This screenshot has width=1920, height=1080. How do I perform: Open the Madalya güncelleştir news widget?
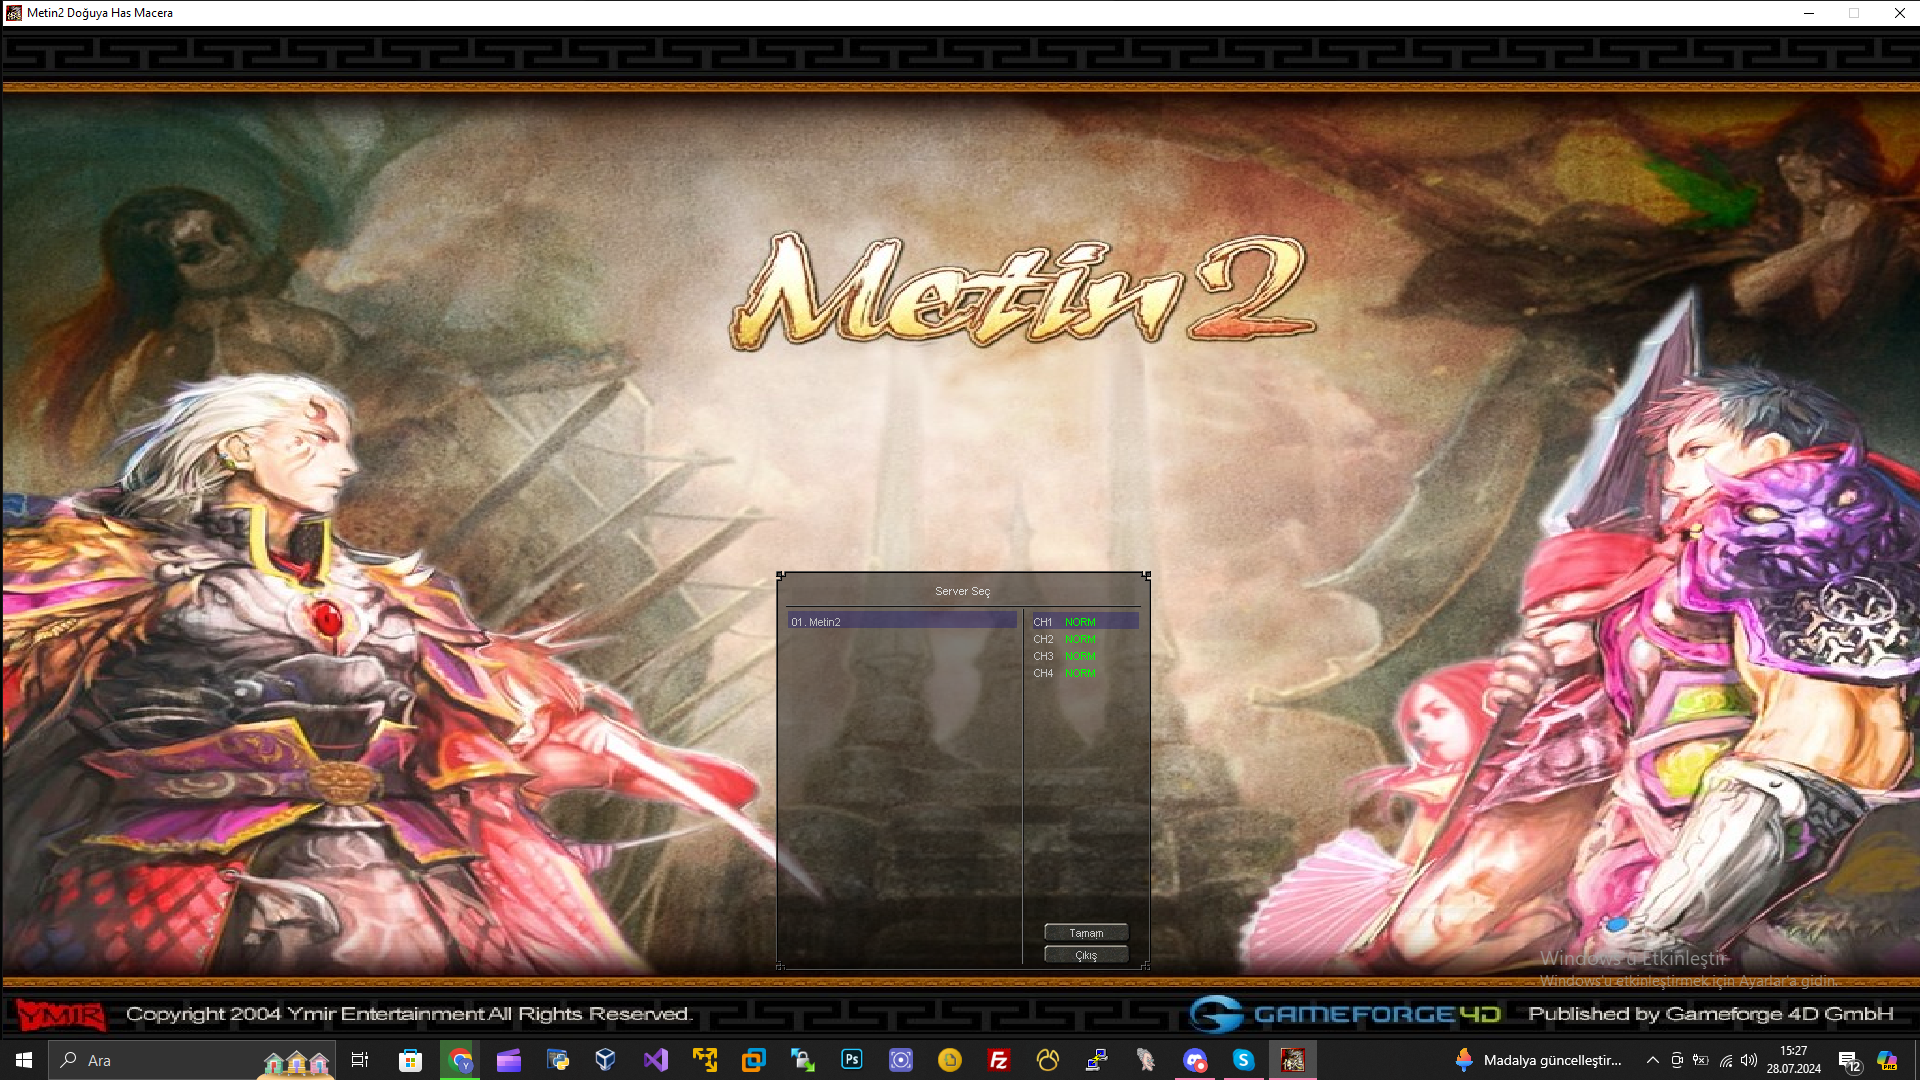(x=1538, y=1060)
